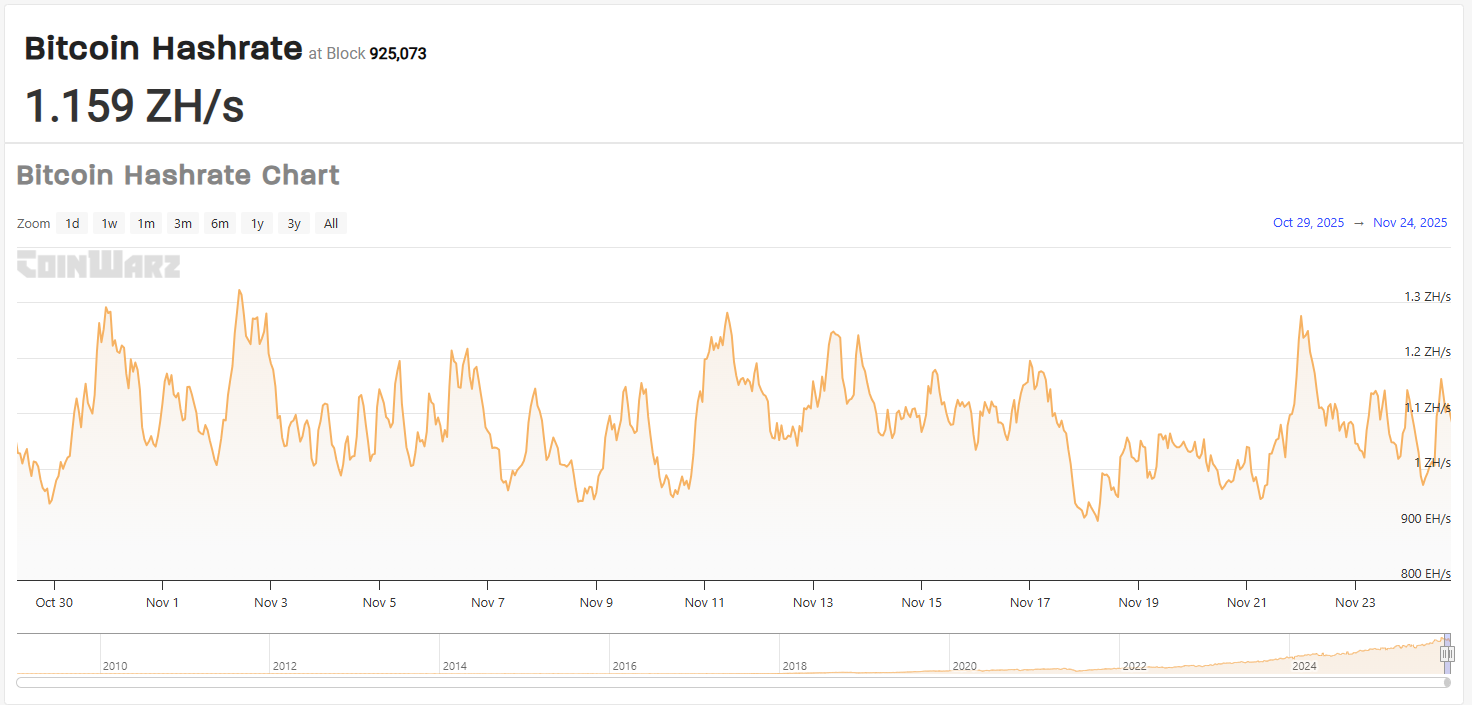The height and width of the screenshot is (705, 1472).
Task: Click the Bitcoin Hashrate page title
Action: [163, 47]
